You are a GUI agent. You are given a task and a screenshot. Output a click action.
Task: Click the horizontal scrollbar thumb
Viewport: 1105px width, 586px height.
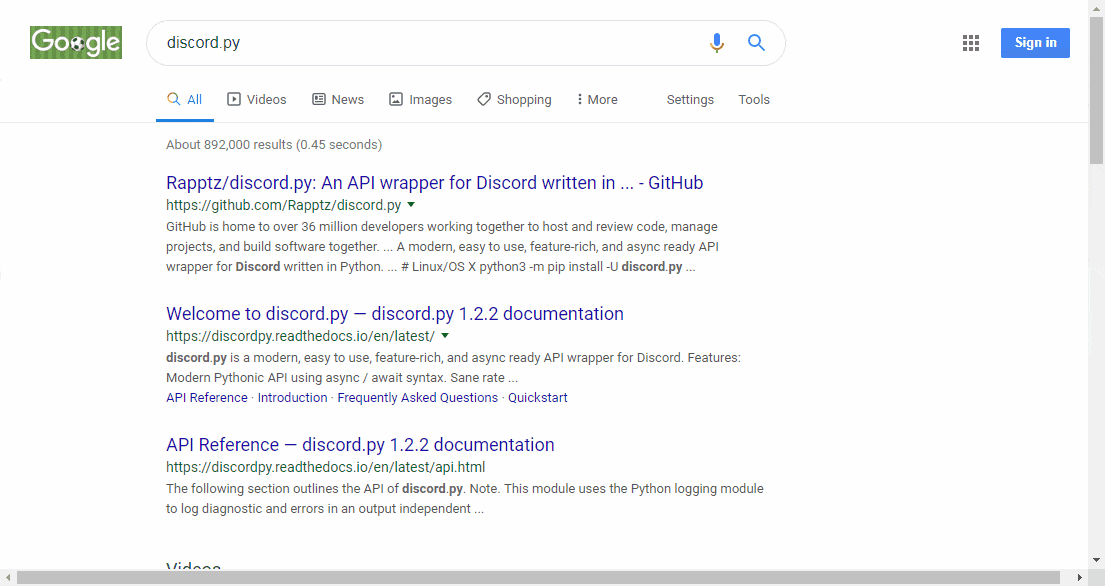coord(538,578)
